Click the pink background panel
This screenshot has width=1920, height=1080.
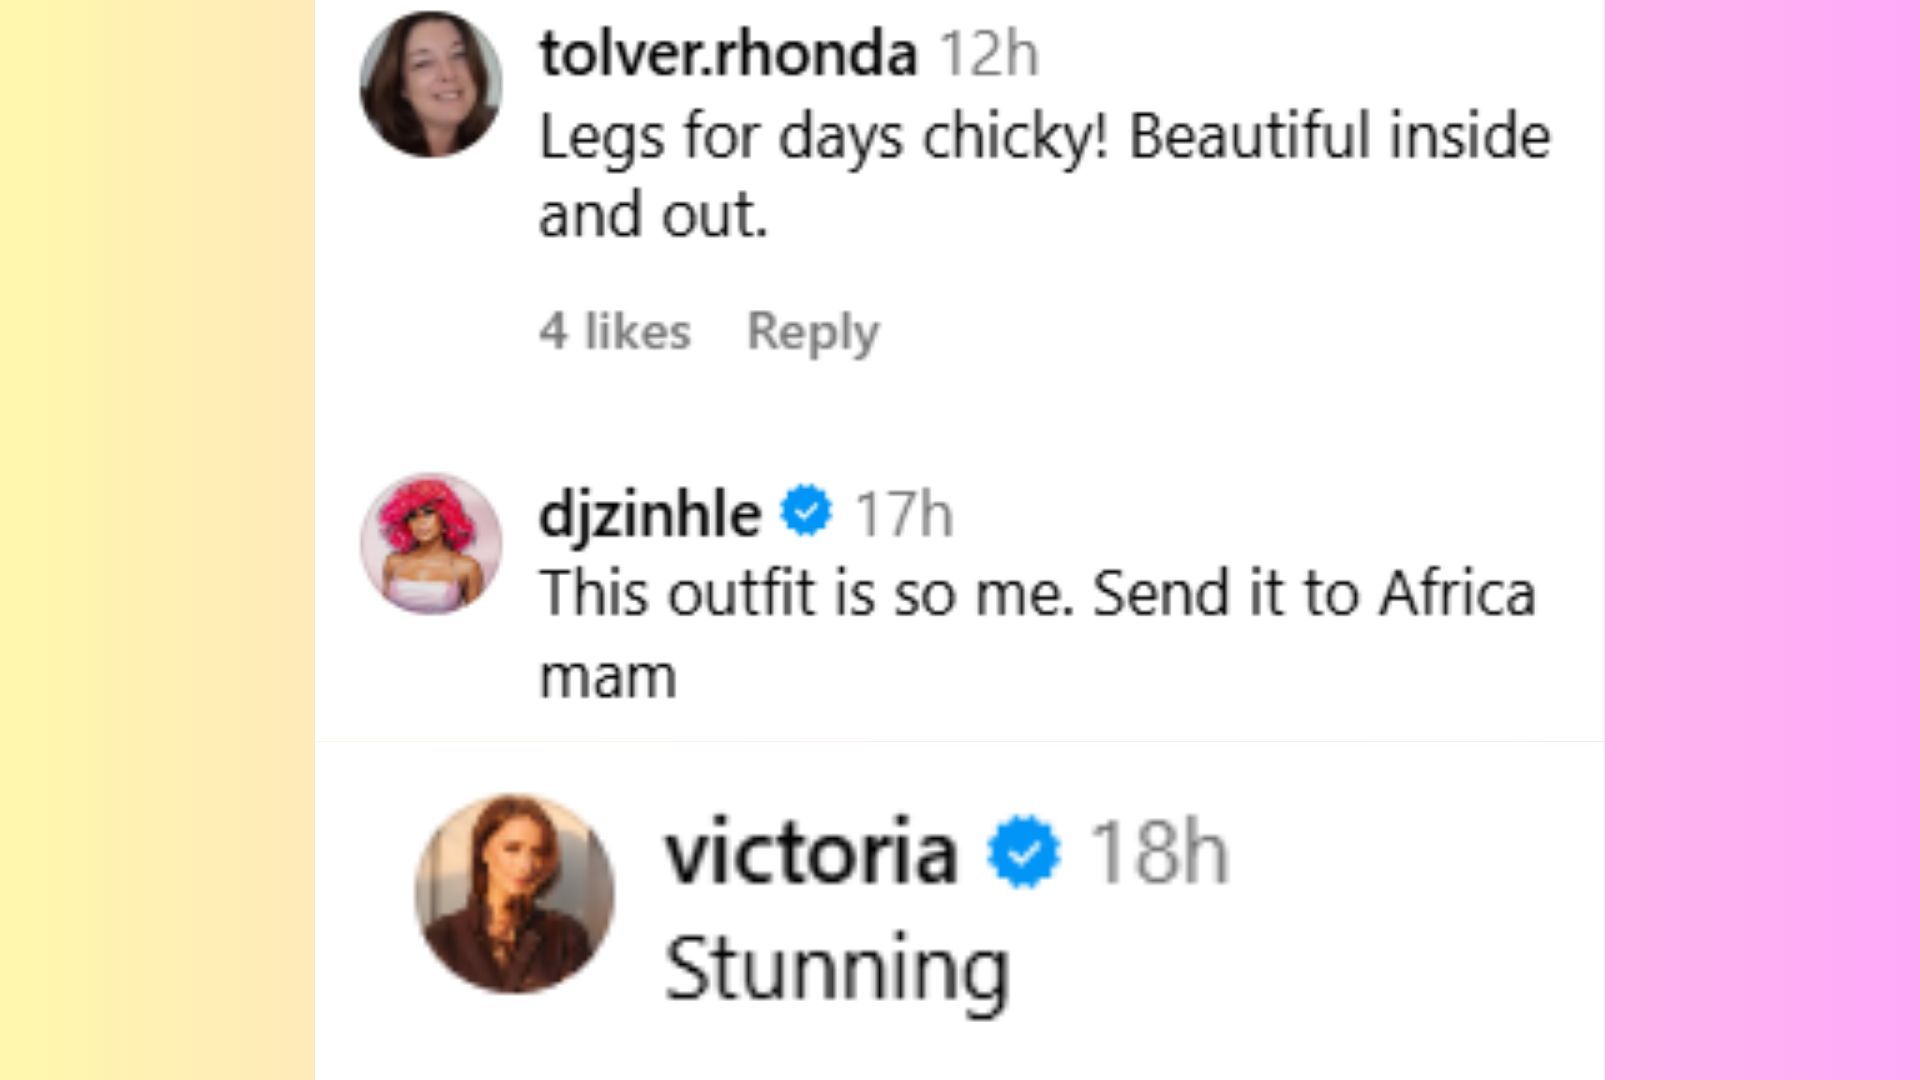tap(1762, 540)
